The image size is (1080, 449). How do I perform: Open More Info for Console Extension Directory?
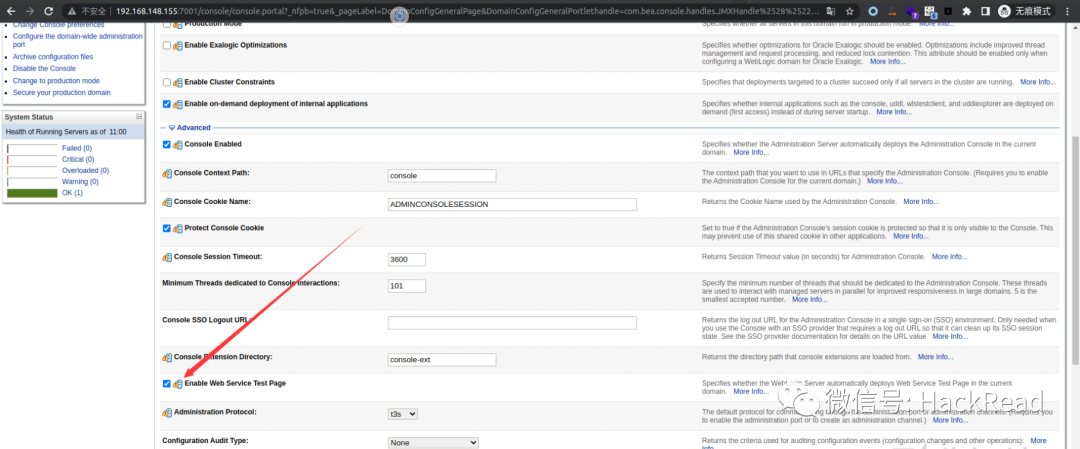[x=935, y=357]
